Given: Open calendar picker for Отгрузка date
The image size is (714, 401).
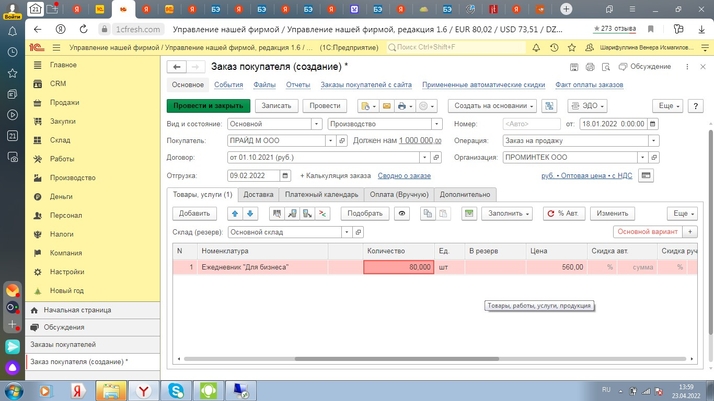Looking at the screenshot, I should [285, 175].
